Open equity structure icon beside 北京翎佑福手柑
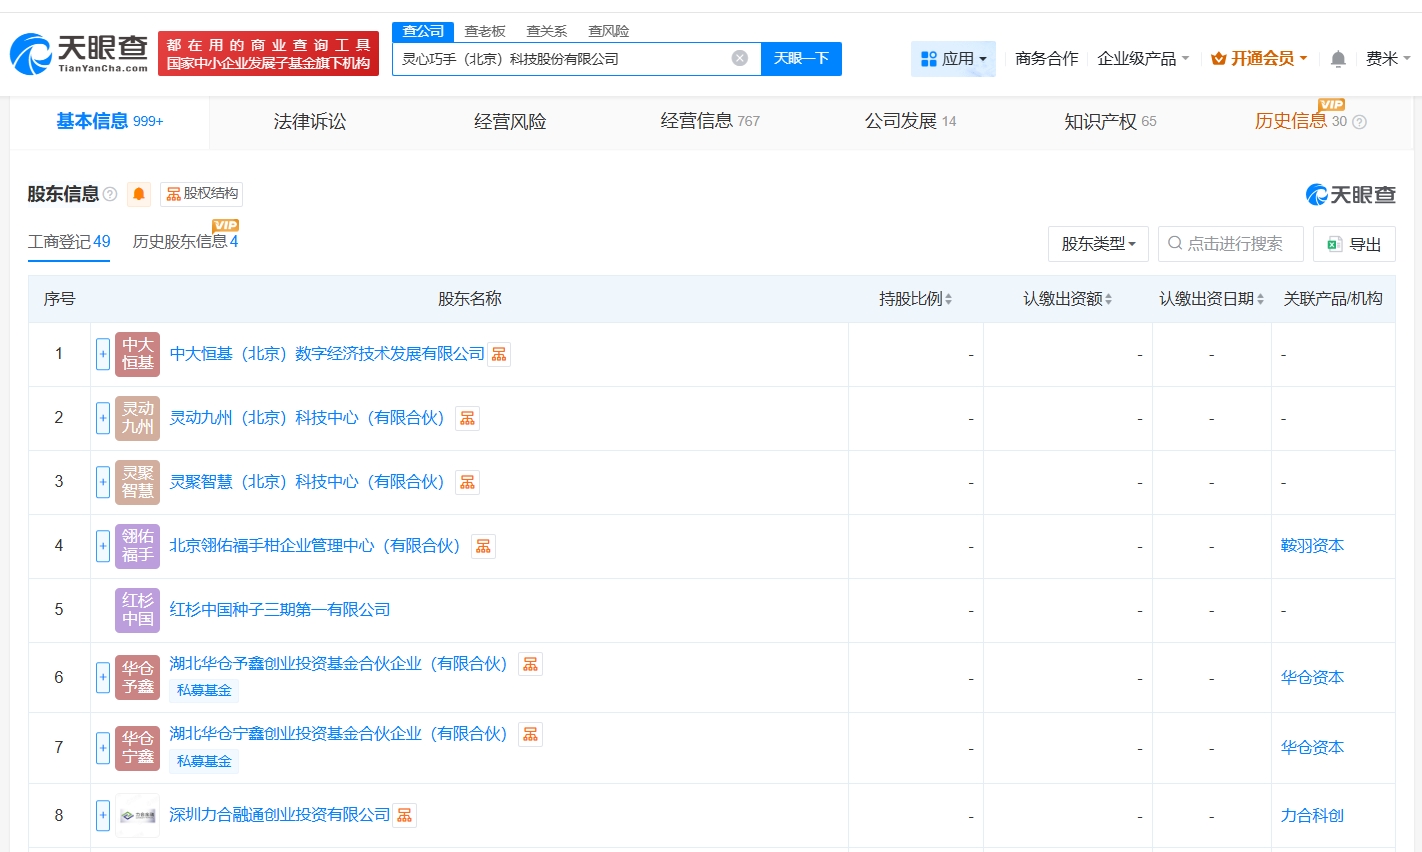The width and height of the screenshot is (1422, 852). pyautogui.click(x=483, y=546)
